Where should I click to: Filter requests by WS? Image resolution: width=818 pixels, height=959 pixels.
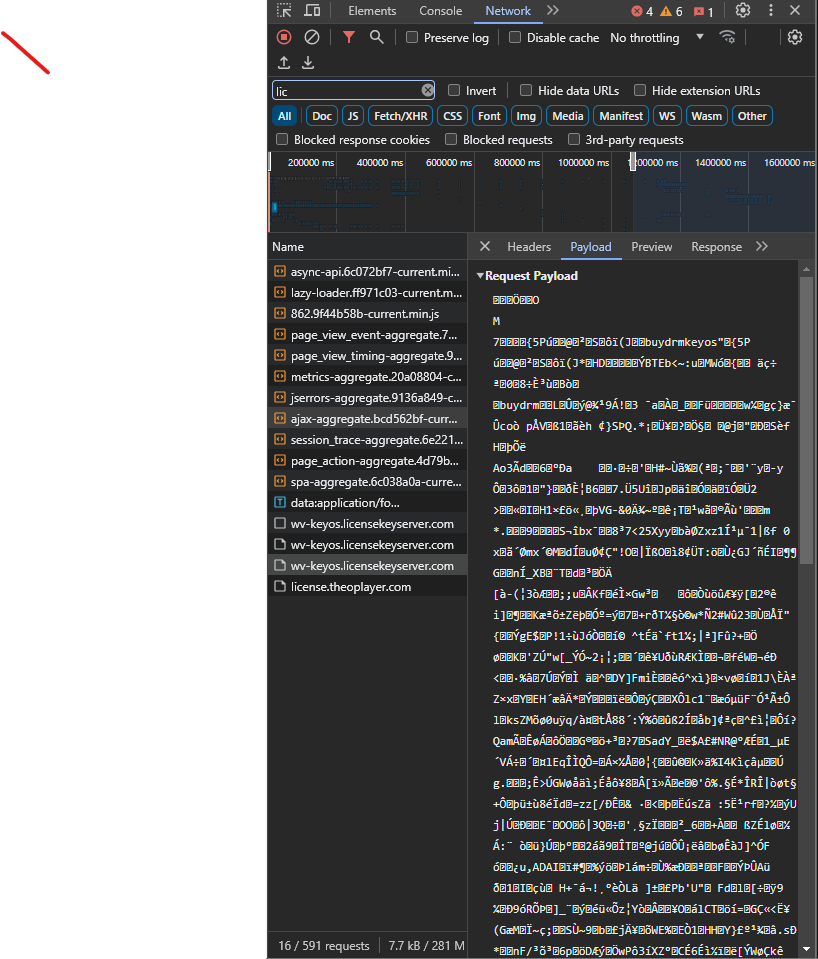667,116
